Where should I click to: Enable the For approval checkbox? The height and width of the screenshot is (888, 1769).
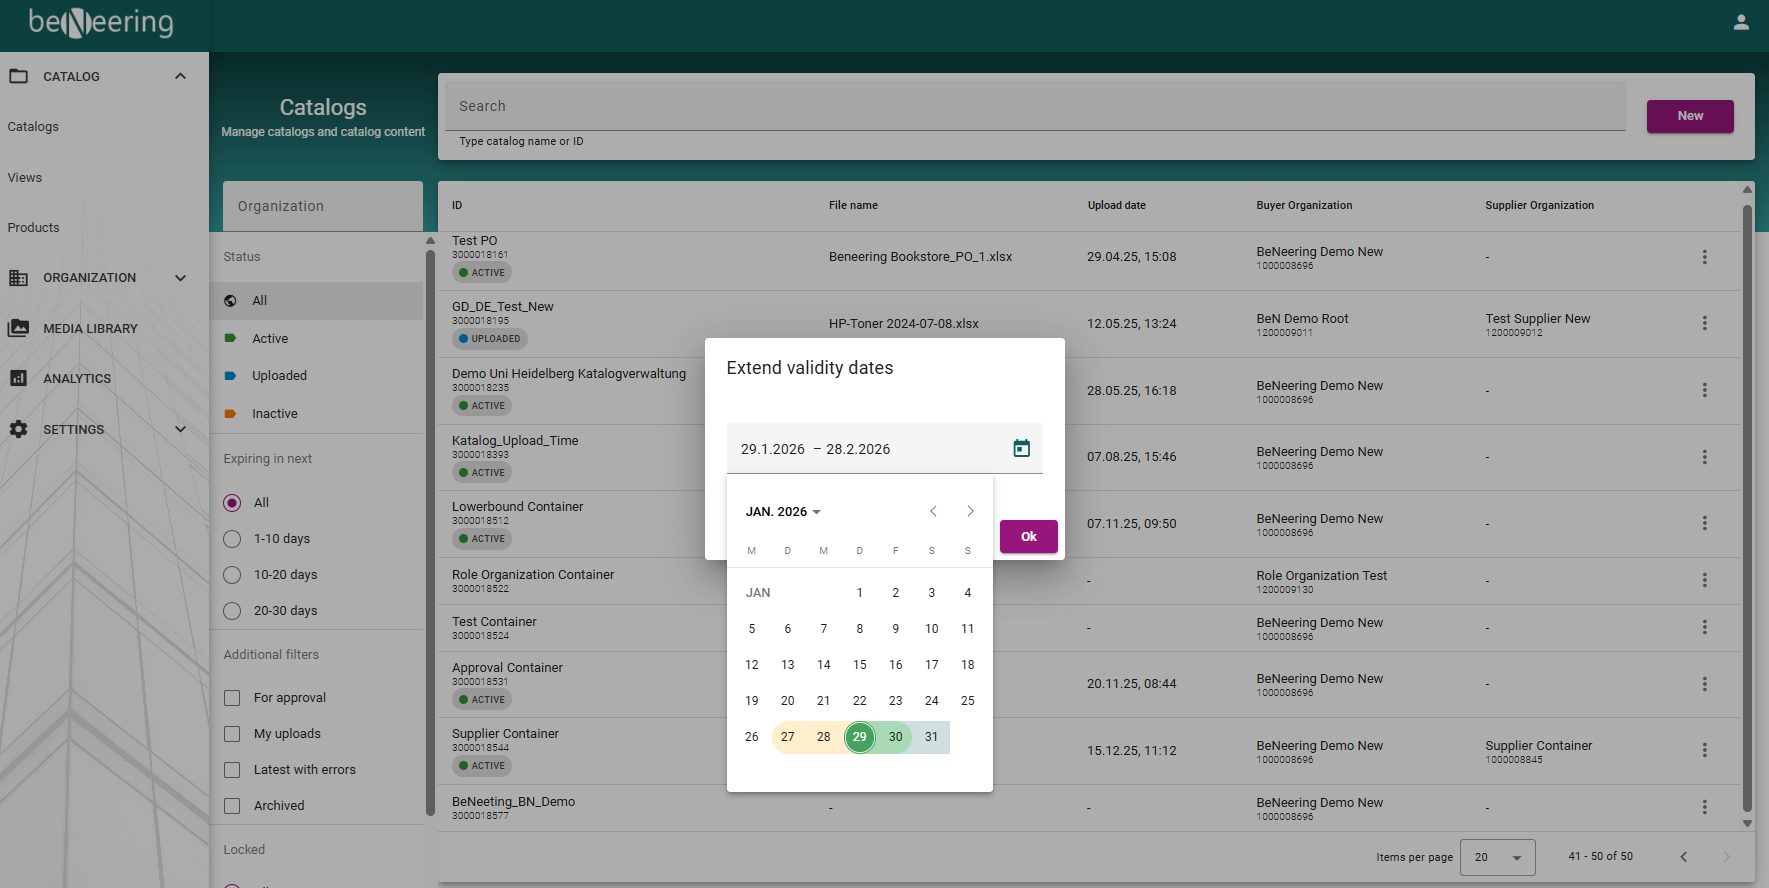(x=232, y=698)
